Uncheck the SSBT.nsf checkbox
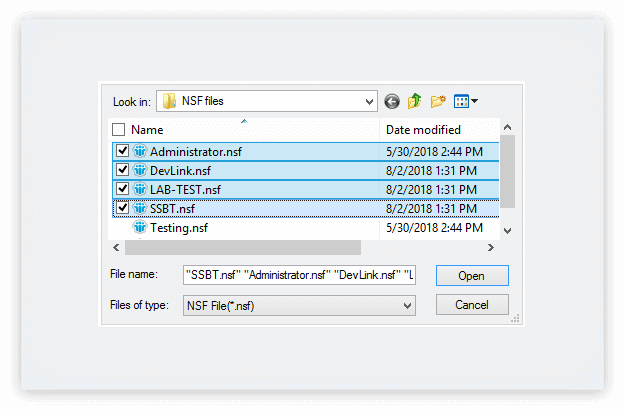This screenshot has width=624, height=409. [x=122, y=208]
